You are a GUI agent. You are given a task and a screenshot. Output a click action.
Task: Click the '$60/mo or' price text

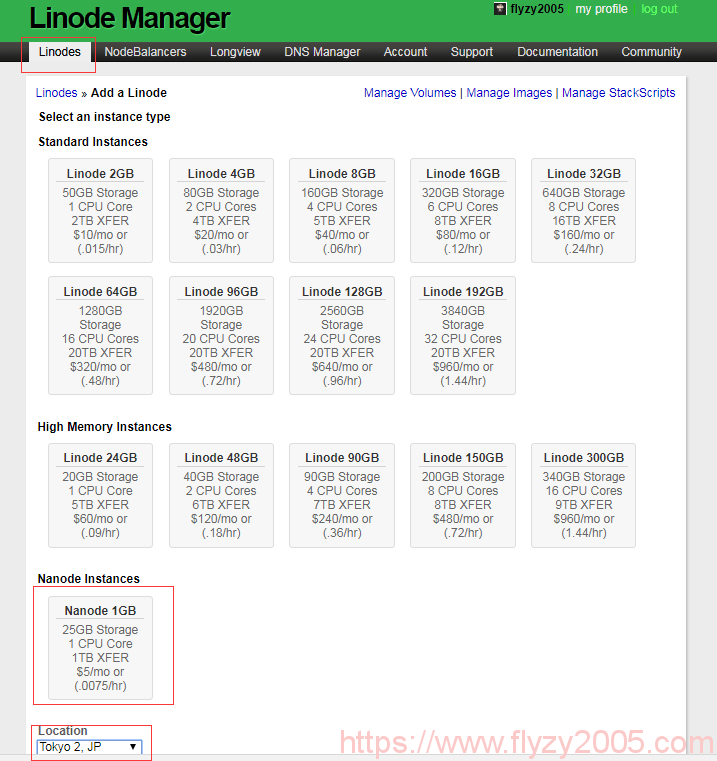pyautogui.click(x=100, y=519)
